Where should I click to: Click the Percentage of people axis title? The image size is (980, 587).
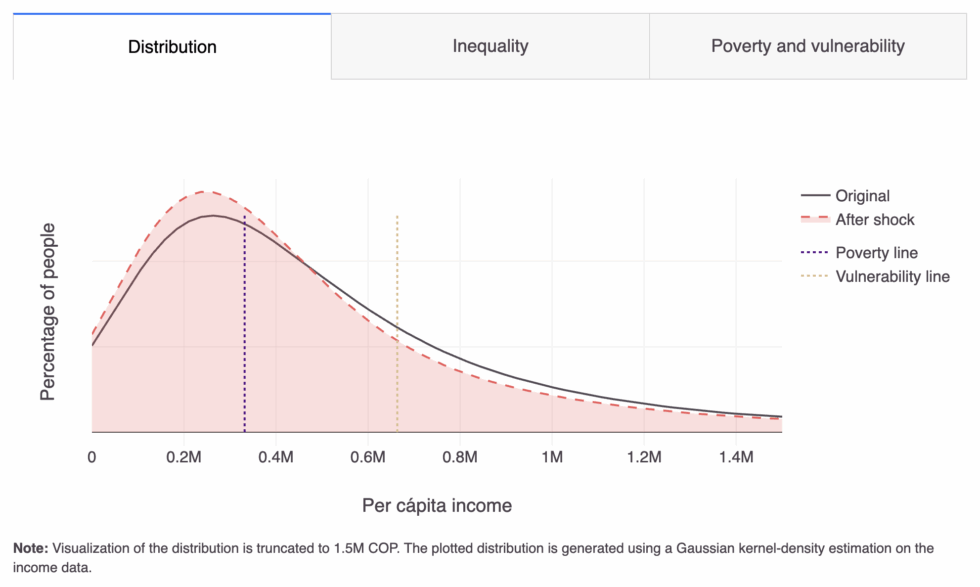(x=48, y=312)
